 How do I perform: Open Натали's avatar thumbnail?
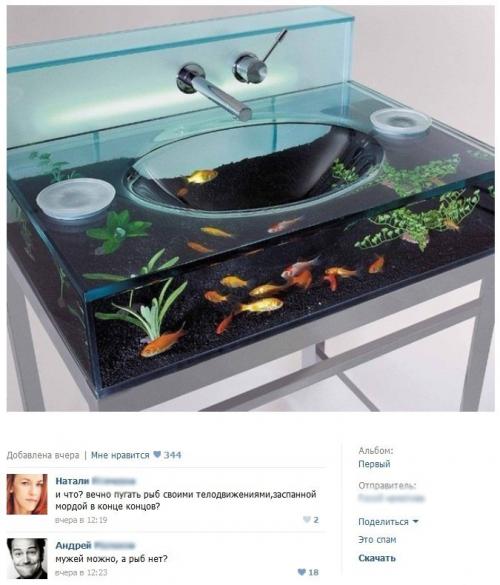click(x=27, y=494)
